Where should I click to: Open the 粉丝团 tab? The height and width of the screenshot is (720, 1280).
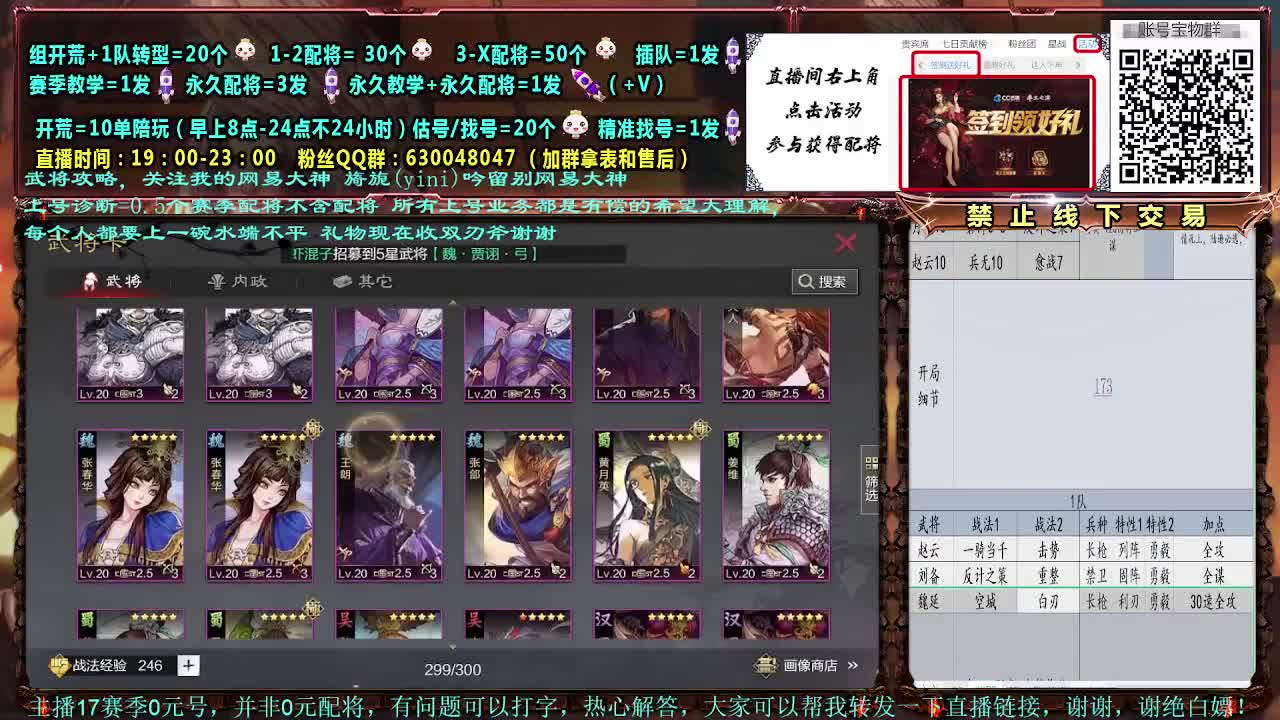click(1021, 44)
